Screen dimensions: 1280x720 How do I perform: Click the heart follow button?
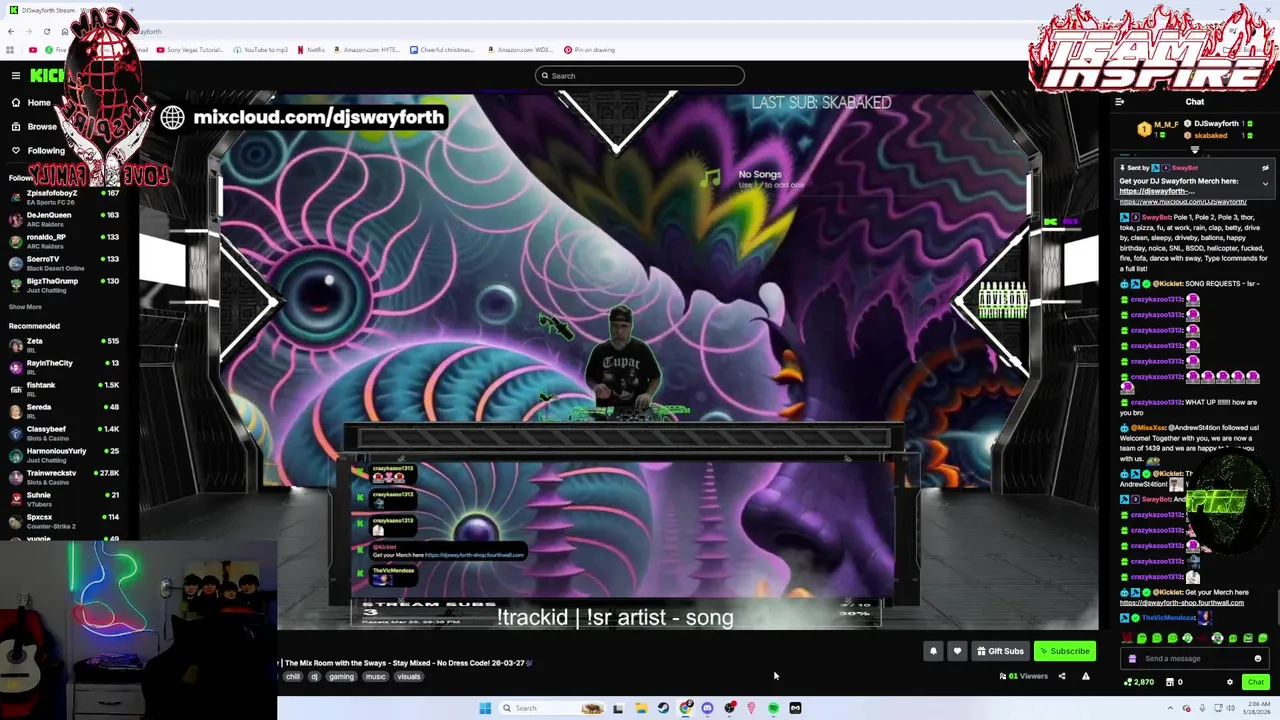click(957, 651)
